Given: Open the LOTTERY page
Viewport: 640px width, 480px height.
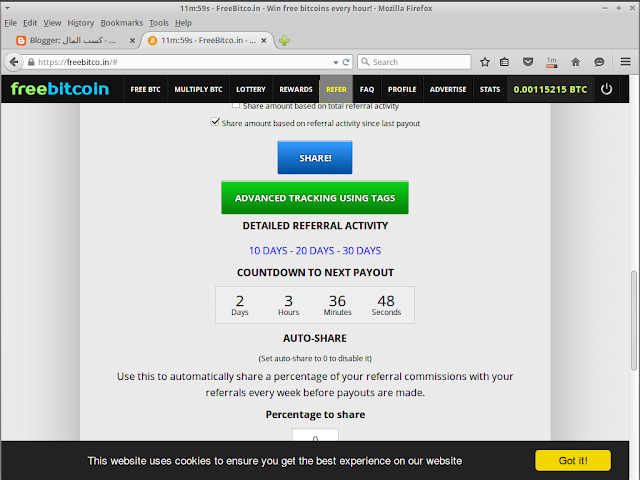Looking at the screenshot, I should click(251, 89).
